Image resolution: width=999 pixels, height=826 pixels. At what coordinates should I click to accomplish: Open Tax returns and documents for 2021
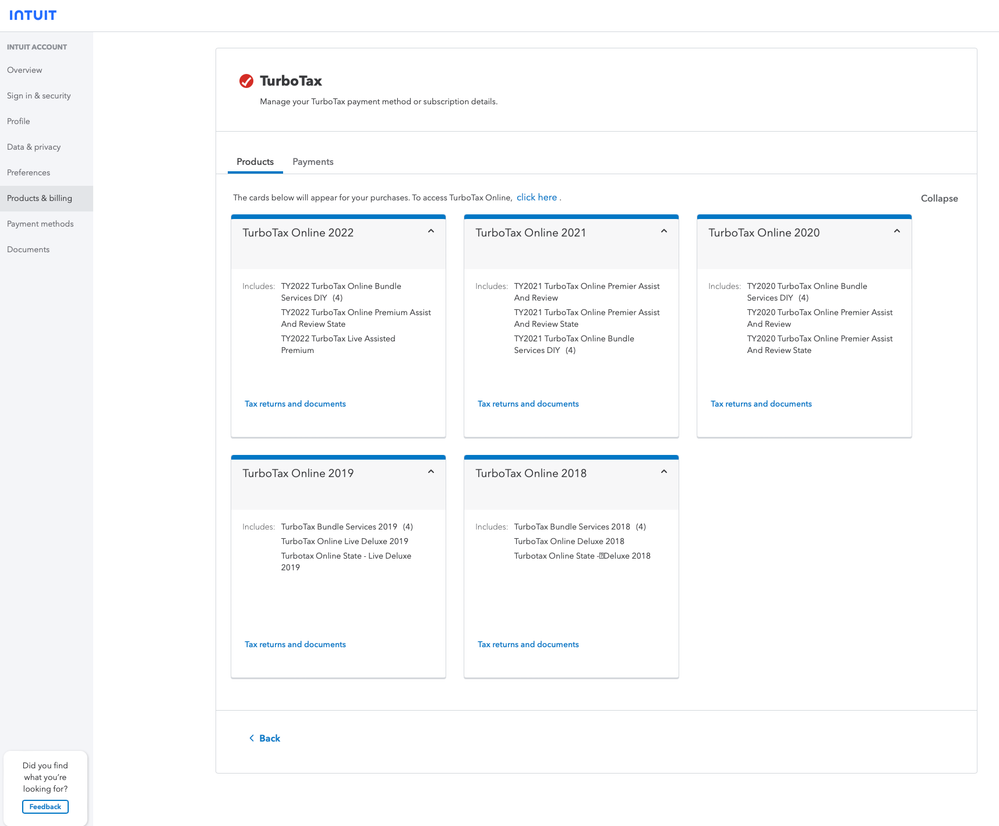tap(528, 404)
